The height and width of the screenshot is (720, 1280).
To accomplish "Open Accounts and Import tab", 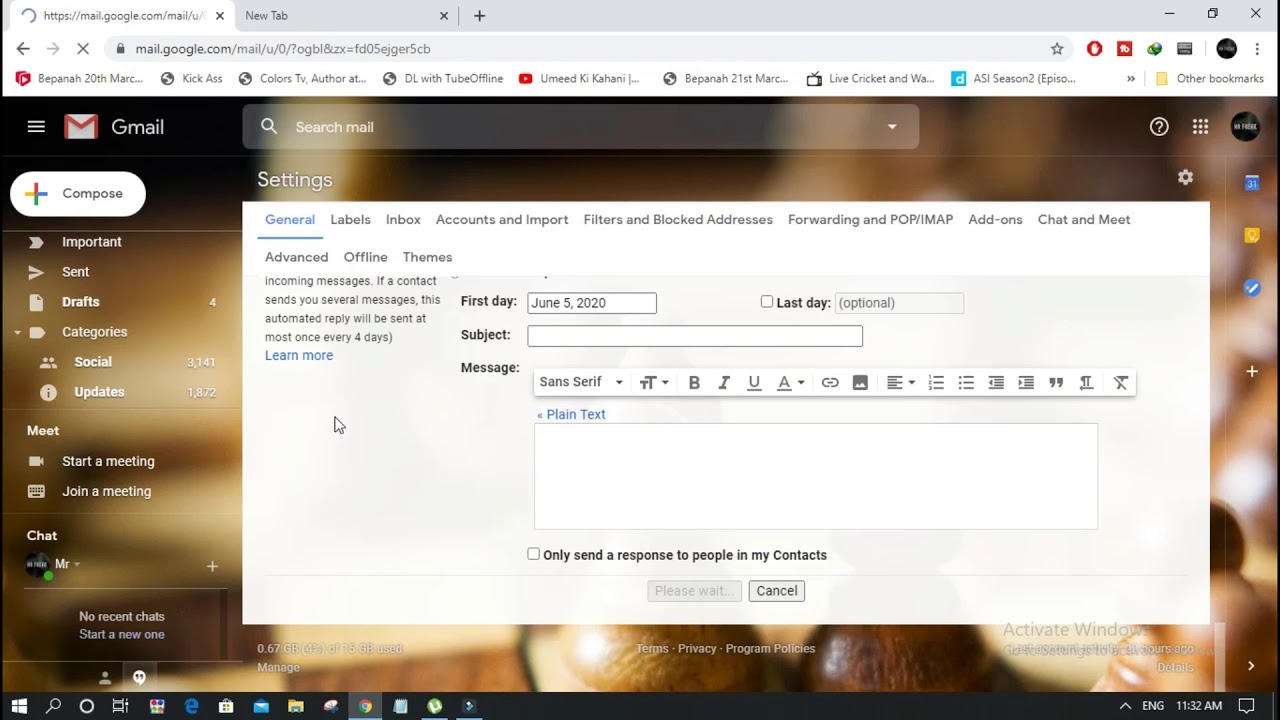I will click(502, 219).
